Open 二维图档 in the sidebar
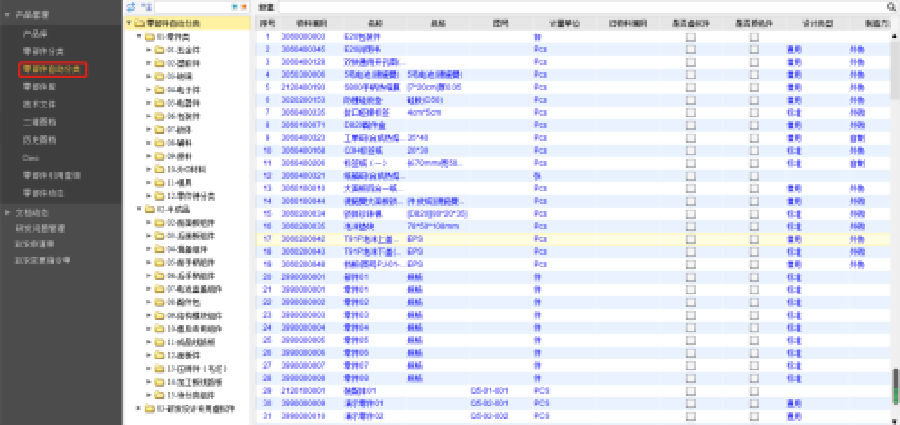Viewport: 900px width, 425px height. 39,122
